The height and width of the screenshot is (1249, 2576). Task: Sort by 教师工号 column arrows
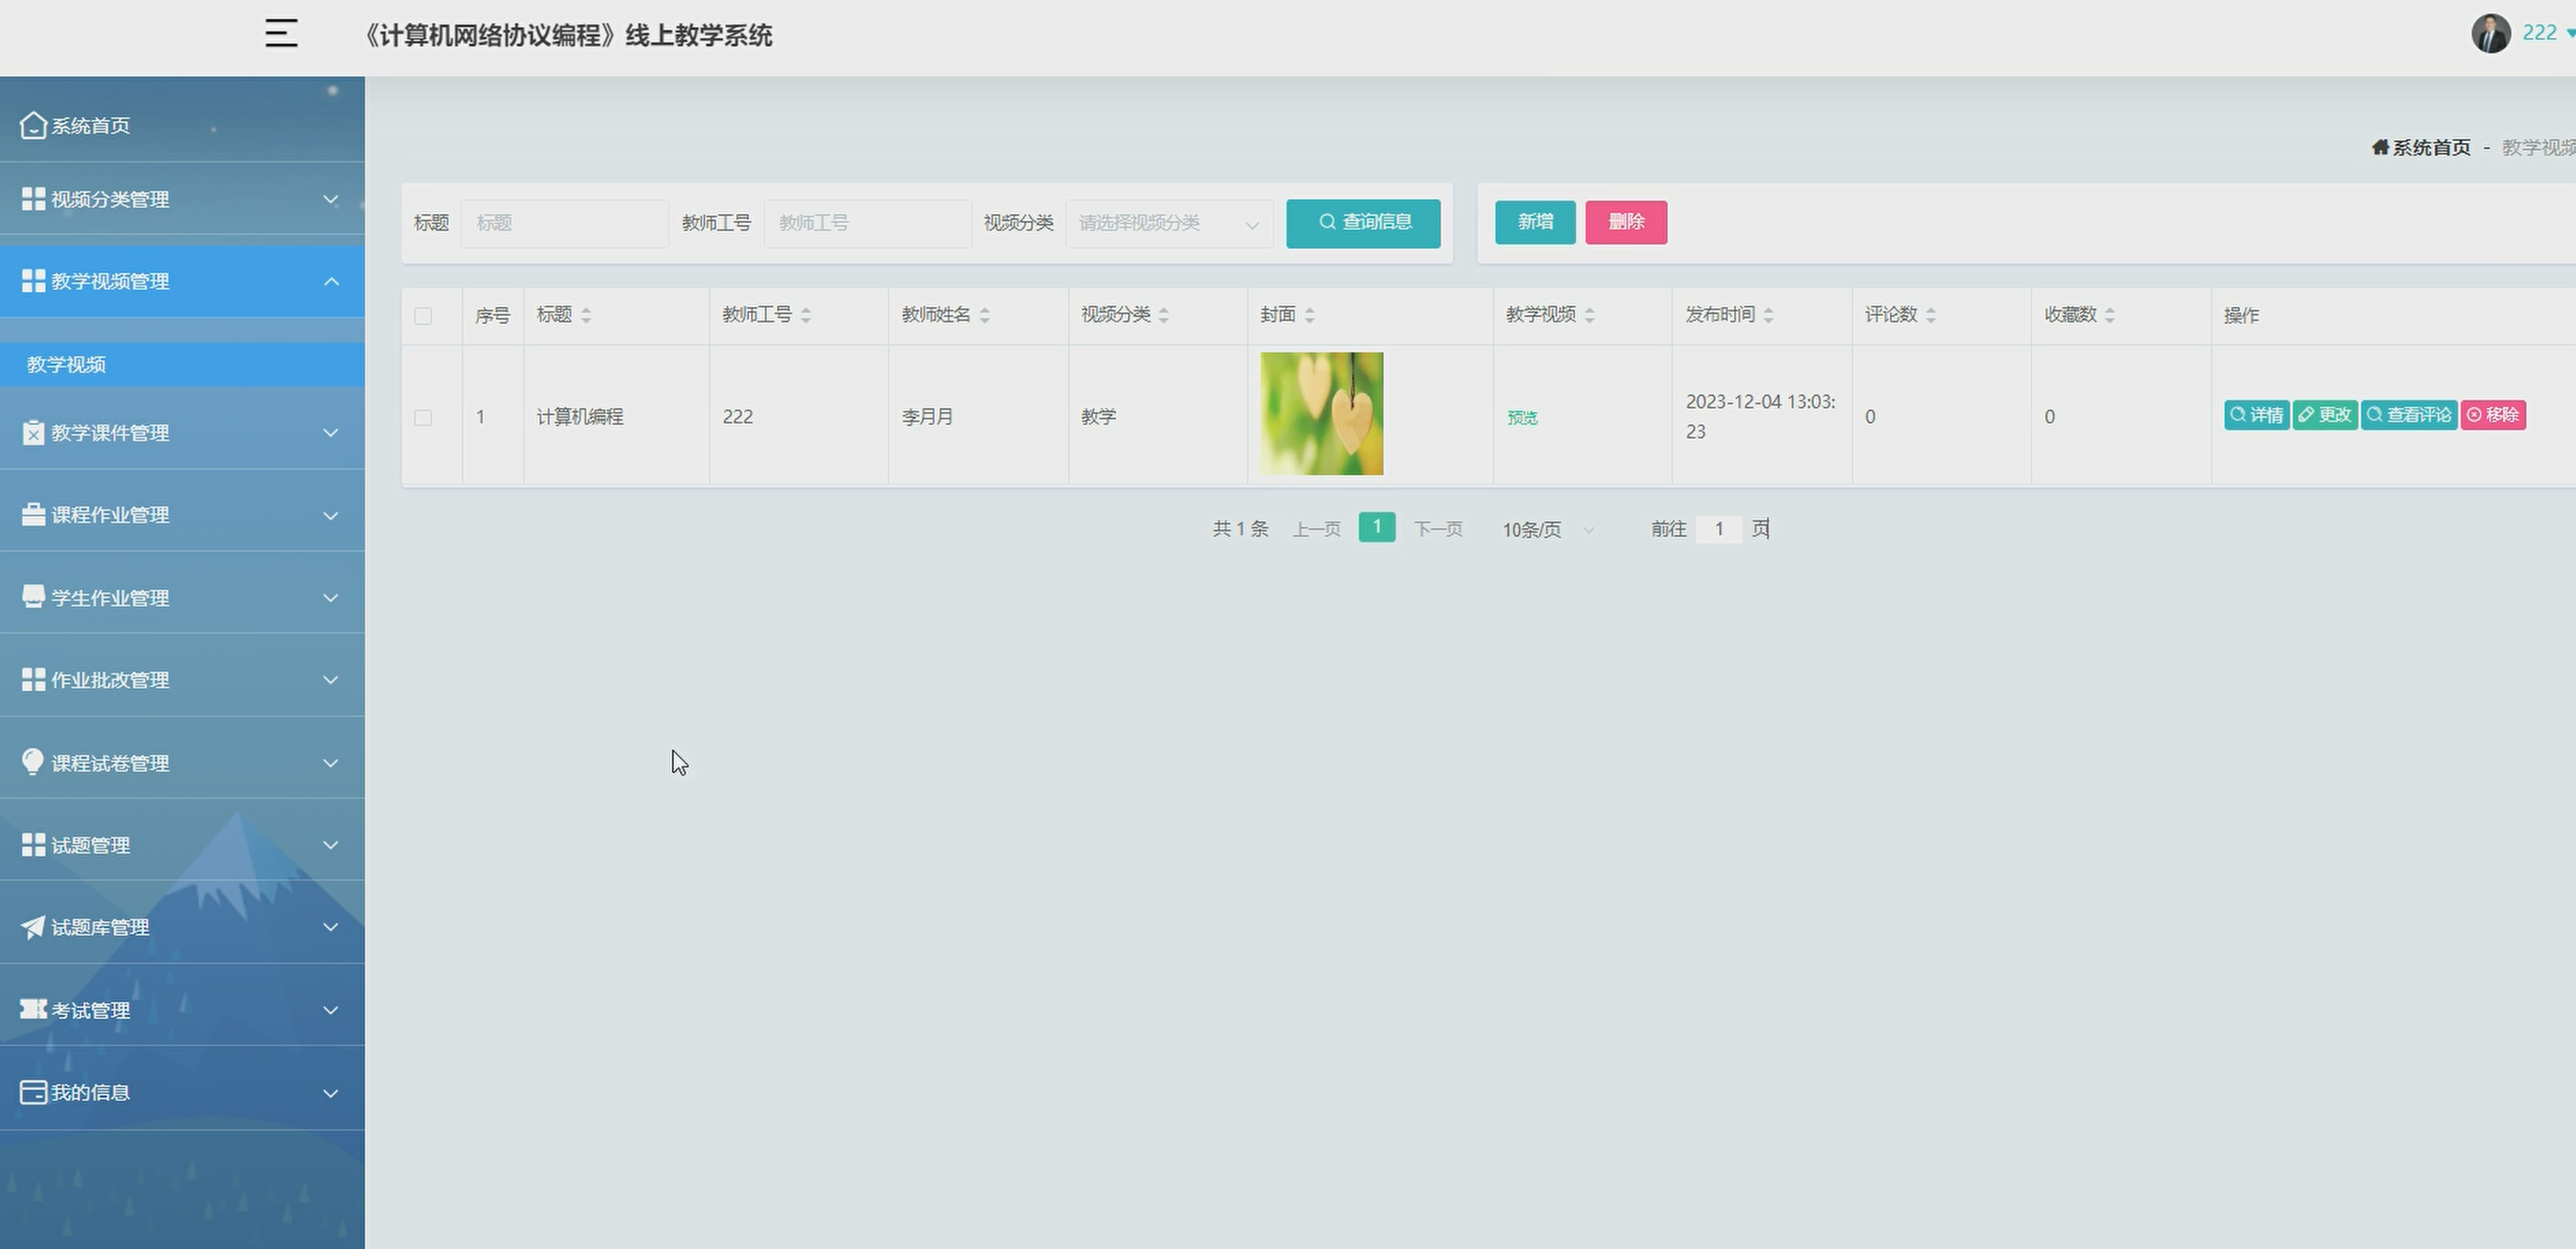coord(806,315)
